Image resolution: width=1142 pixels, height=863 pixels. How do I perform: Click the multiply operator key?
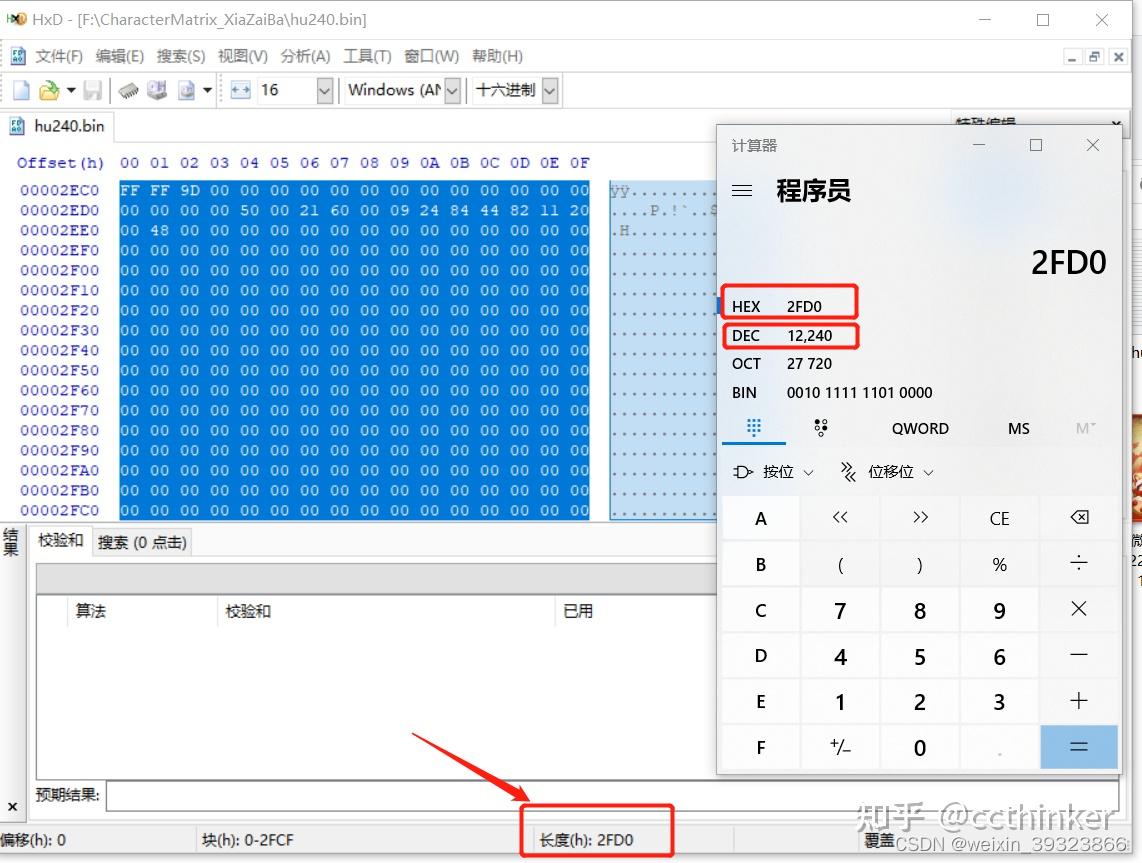click(x=1079, y=610)
